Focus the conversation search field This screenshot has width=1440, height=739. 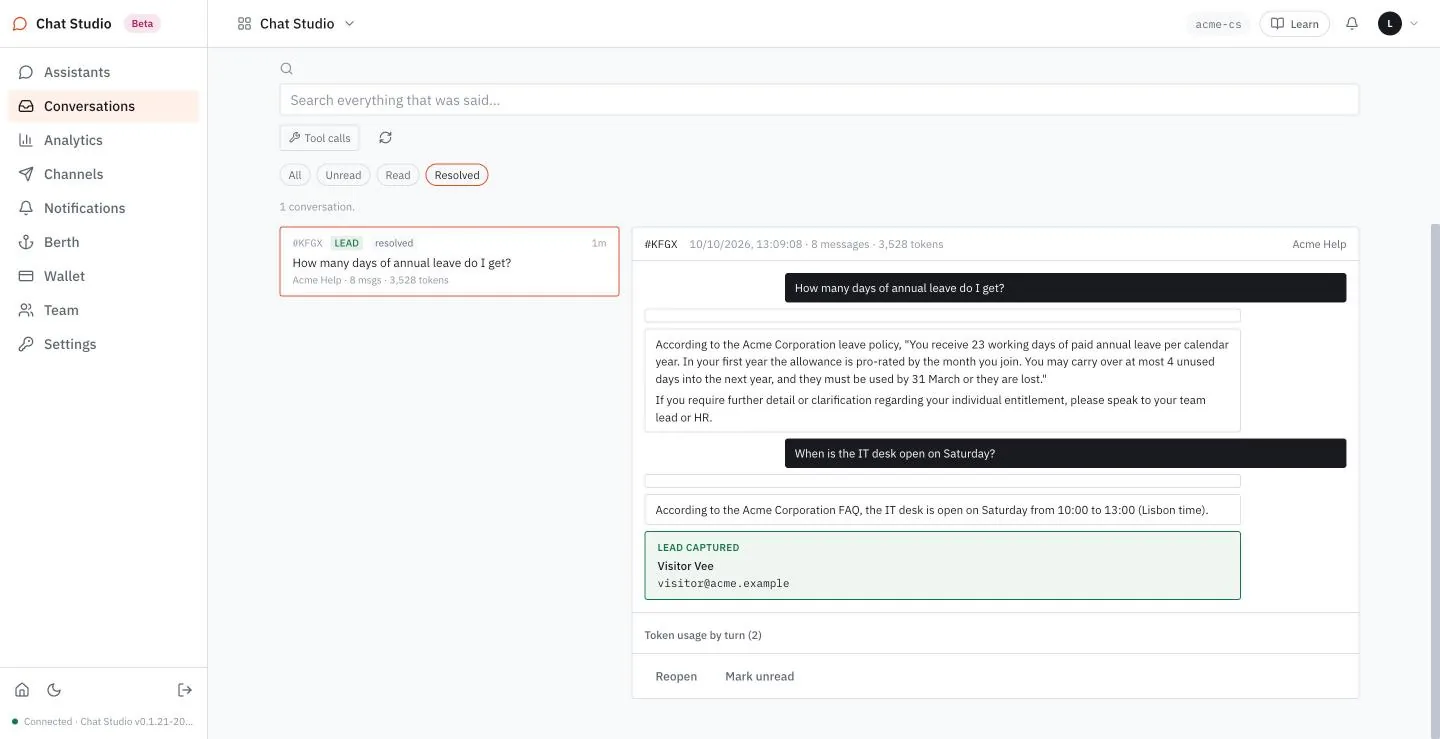pos(819,100)
